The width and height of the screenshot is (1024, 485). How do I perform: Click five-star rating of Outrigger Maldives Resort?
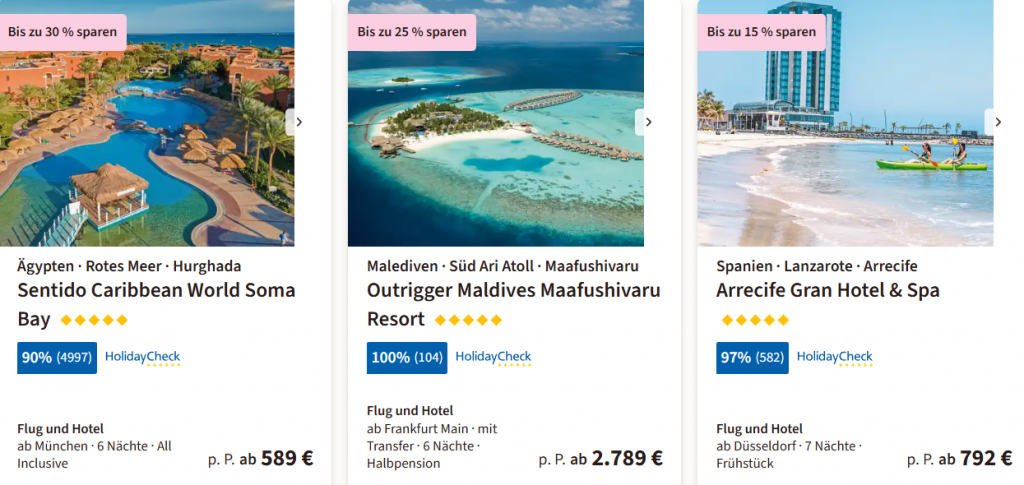tap(468, 320)
